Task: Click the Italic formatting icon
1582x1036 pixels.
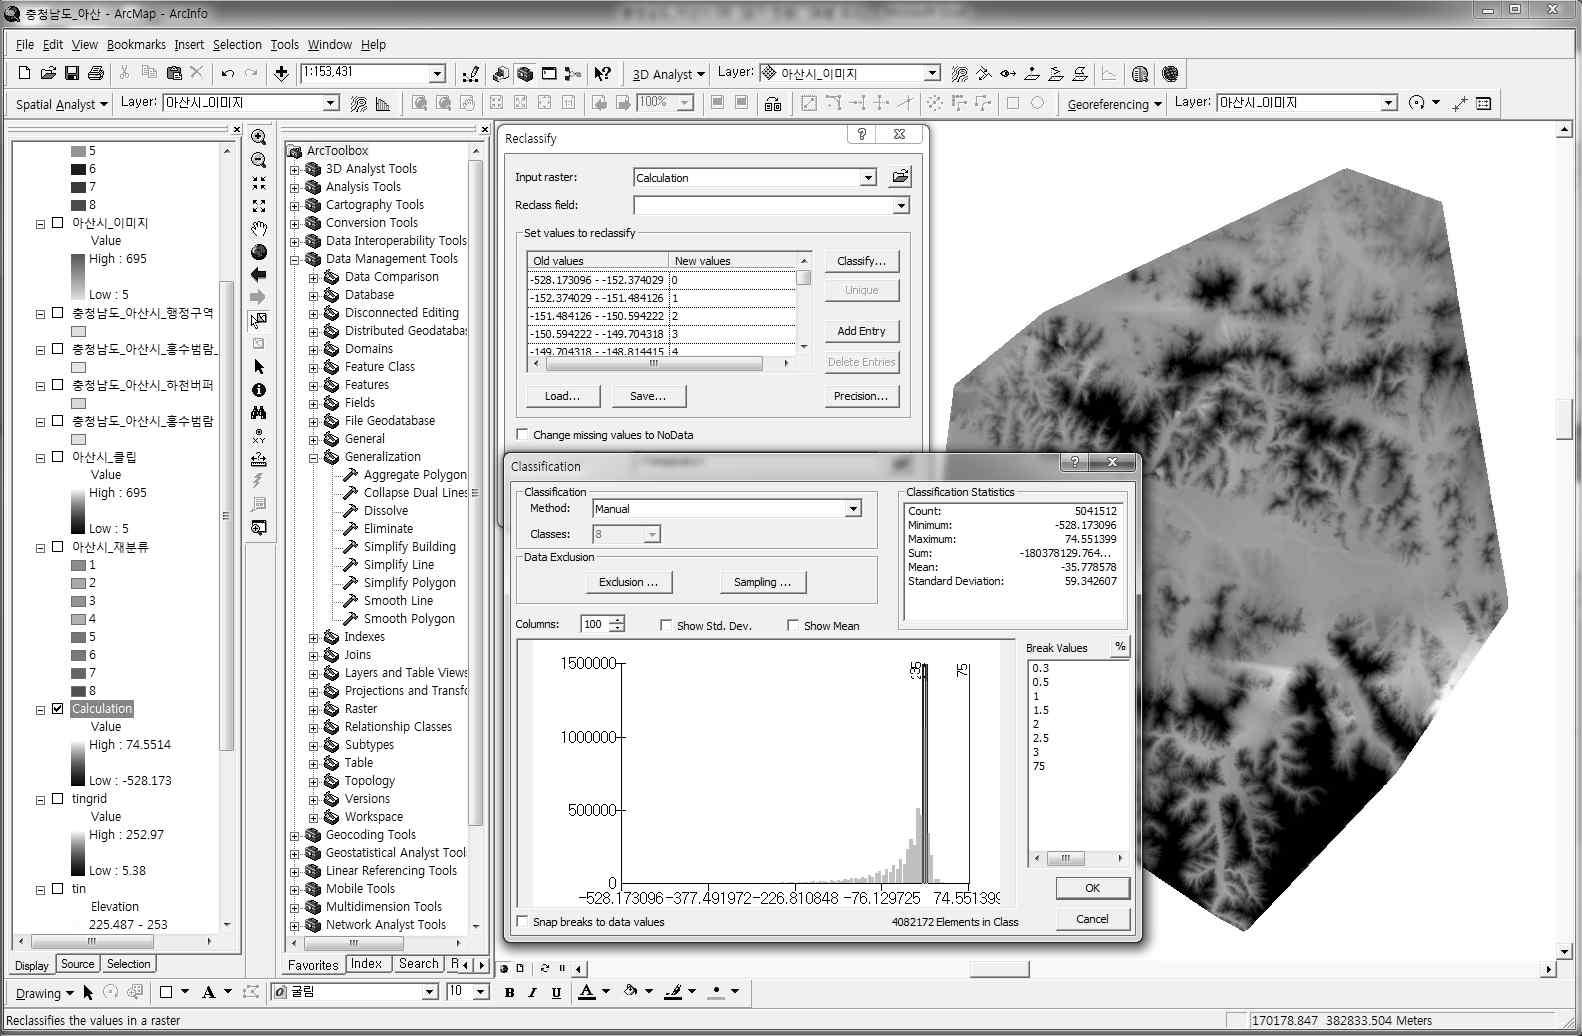Action: [532, 992]
